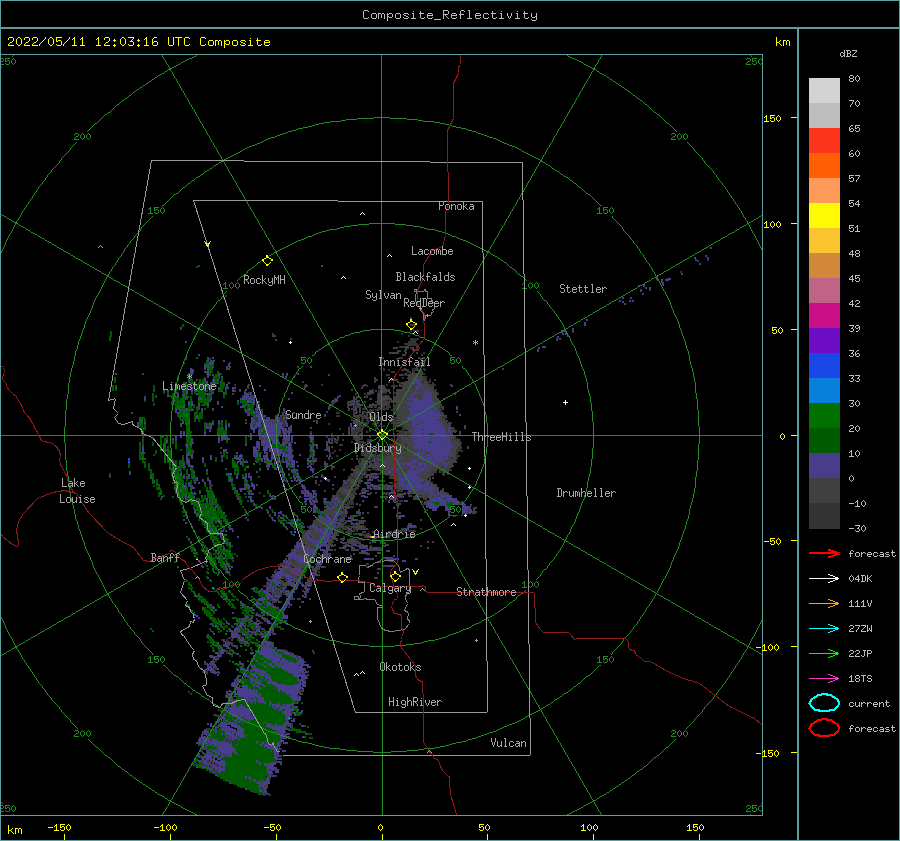Click the bright red 65 dBZ swatch
The width and height of the screenshot is (900, 841).
[824, 140]
